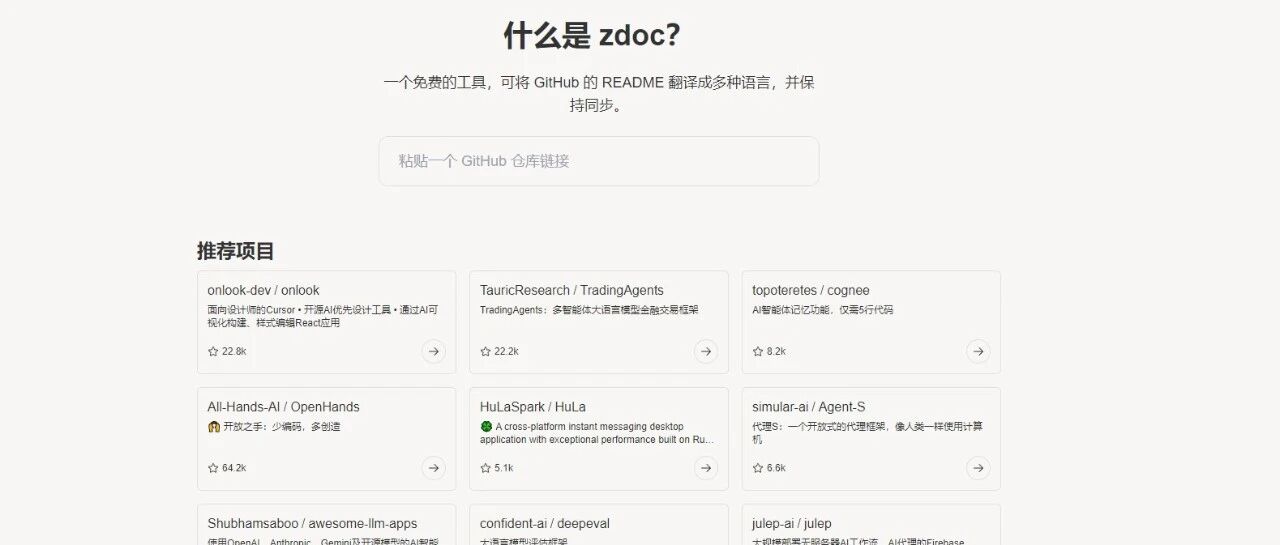Click the green emoji in HuLa description
The width and height of the screenshot is (1280, 545).
coord(486,427)
